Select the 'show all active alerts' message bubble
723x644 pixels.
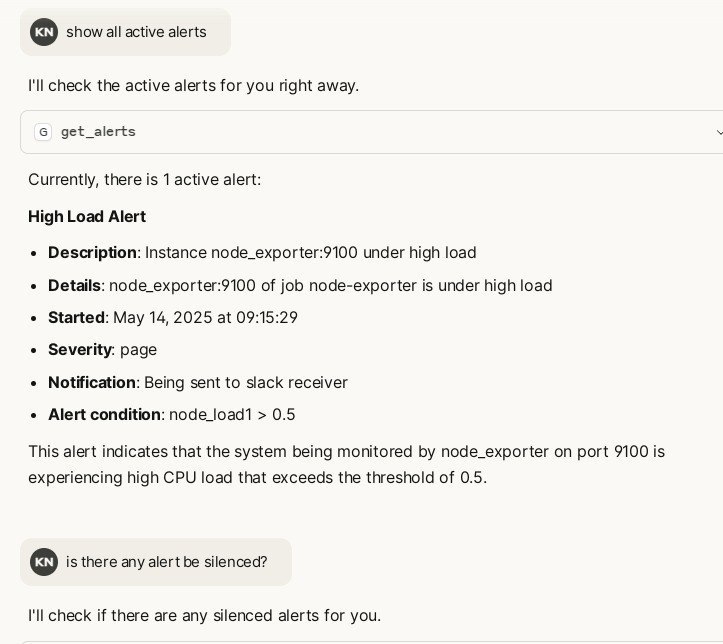136,32
